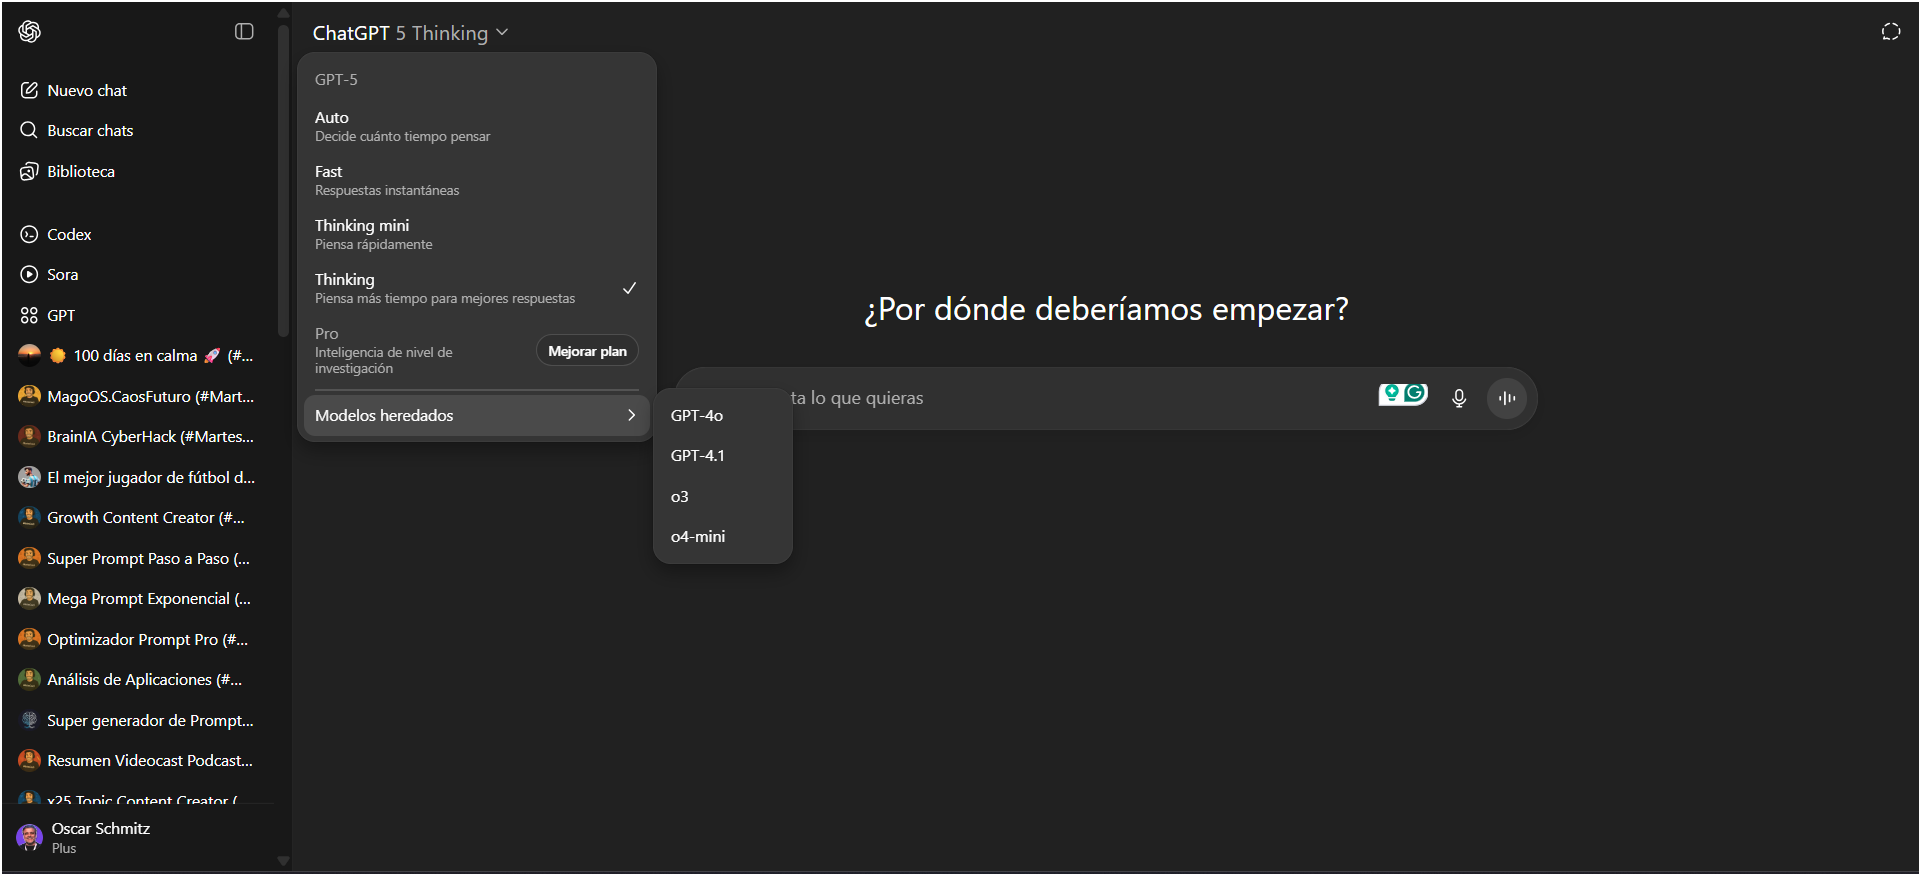Click 'MagoOS.CaosFuturo (#Mart...' text
Screen dimensions: 1921x876
[x=150, y=396]
